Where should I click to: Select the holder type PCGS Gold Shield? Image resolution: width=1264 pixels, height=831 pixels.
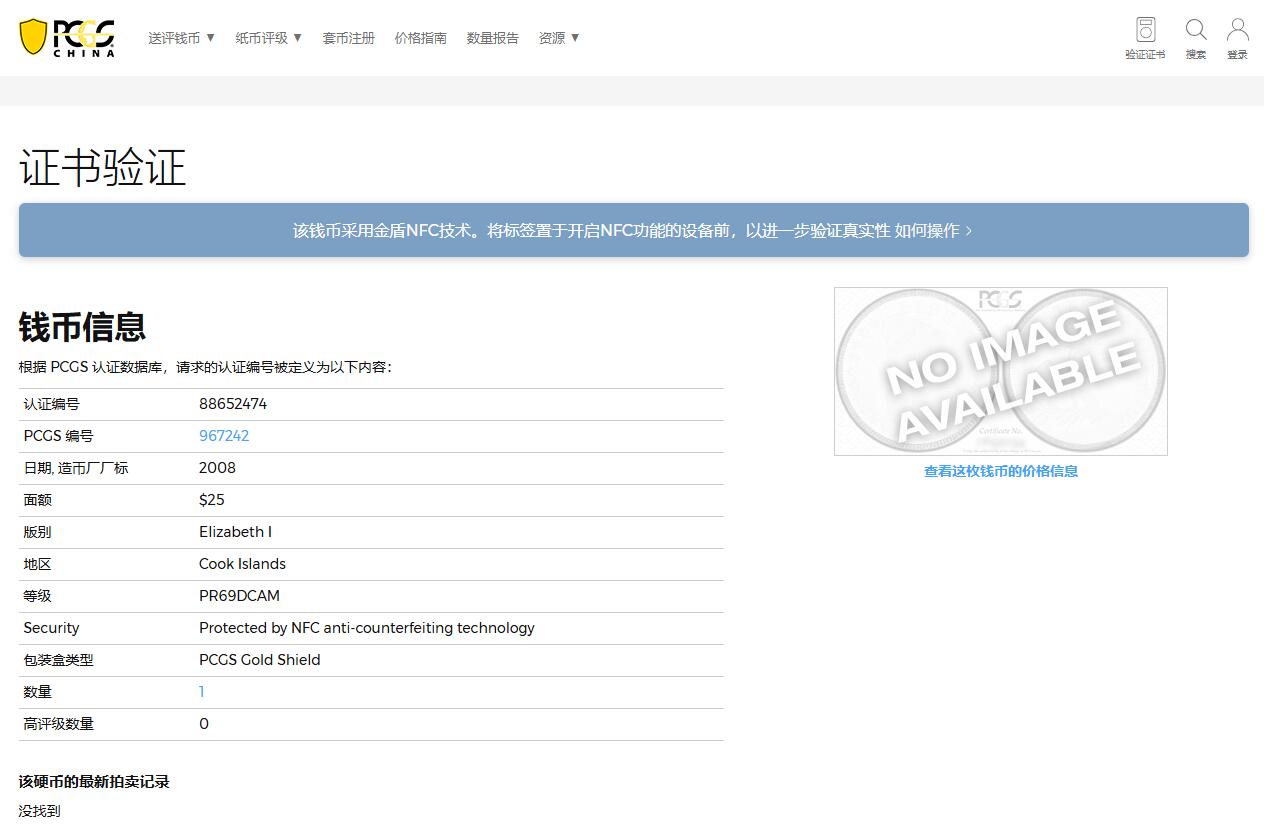(x=260, y=660)
